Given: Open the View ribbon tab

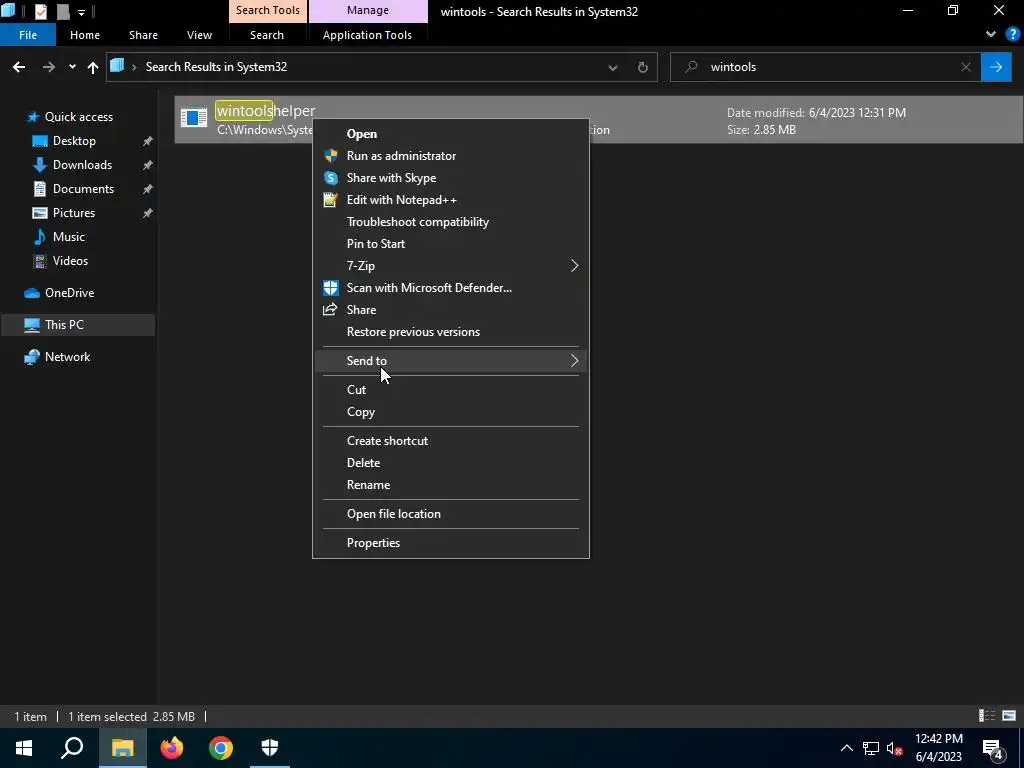Looking at the screenshot, I should coord(199,35).
